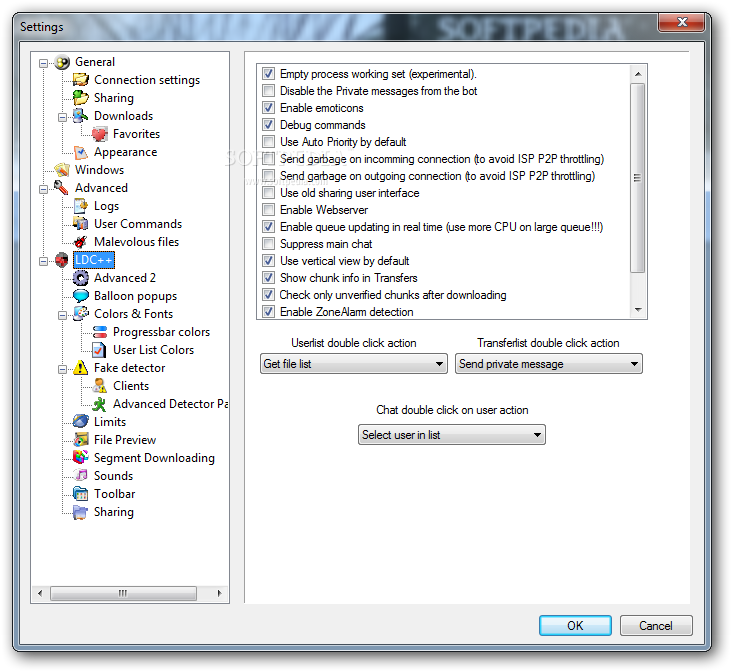Click the tree panel horizontal scrollbar thumb

pos(123,593)
